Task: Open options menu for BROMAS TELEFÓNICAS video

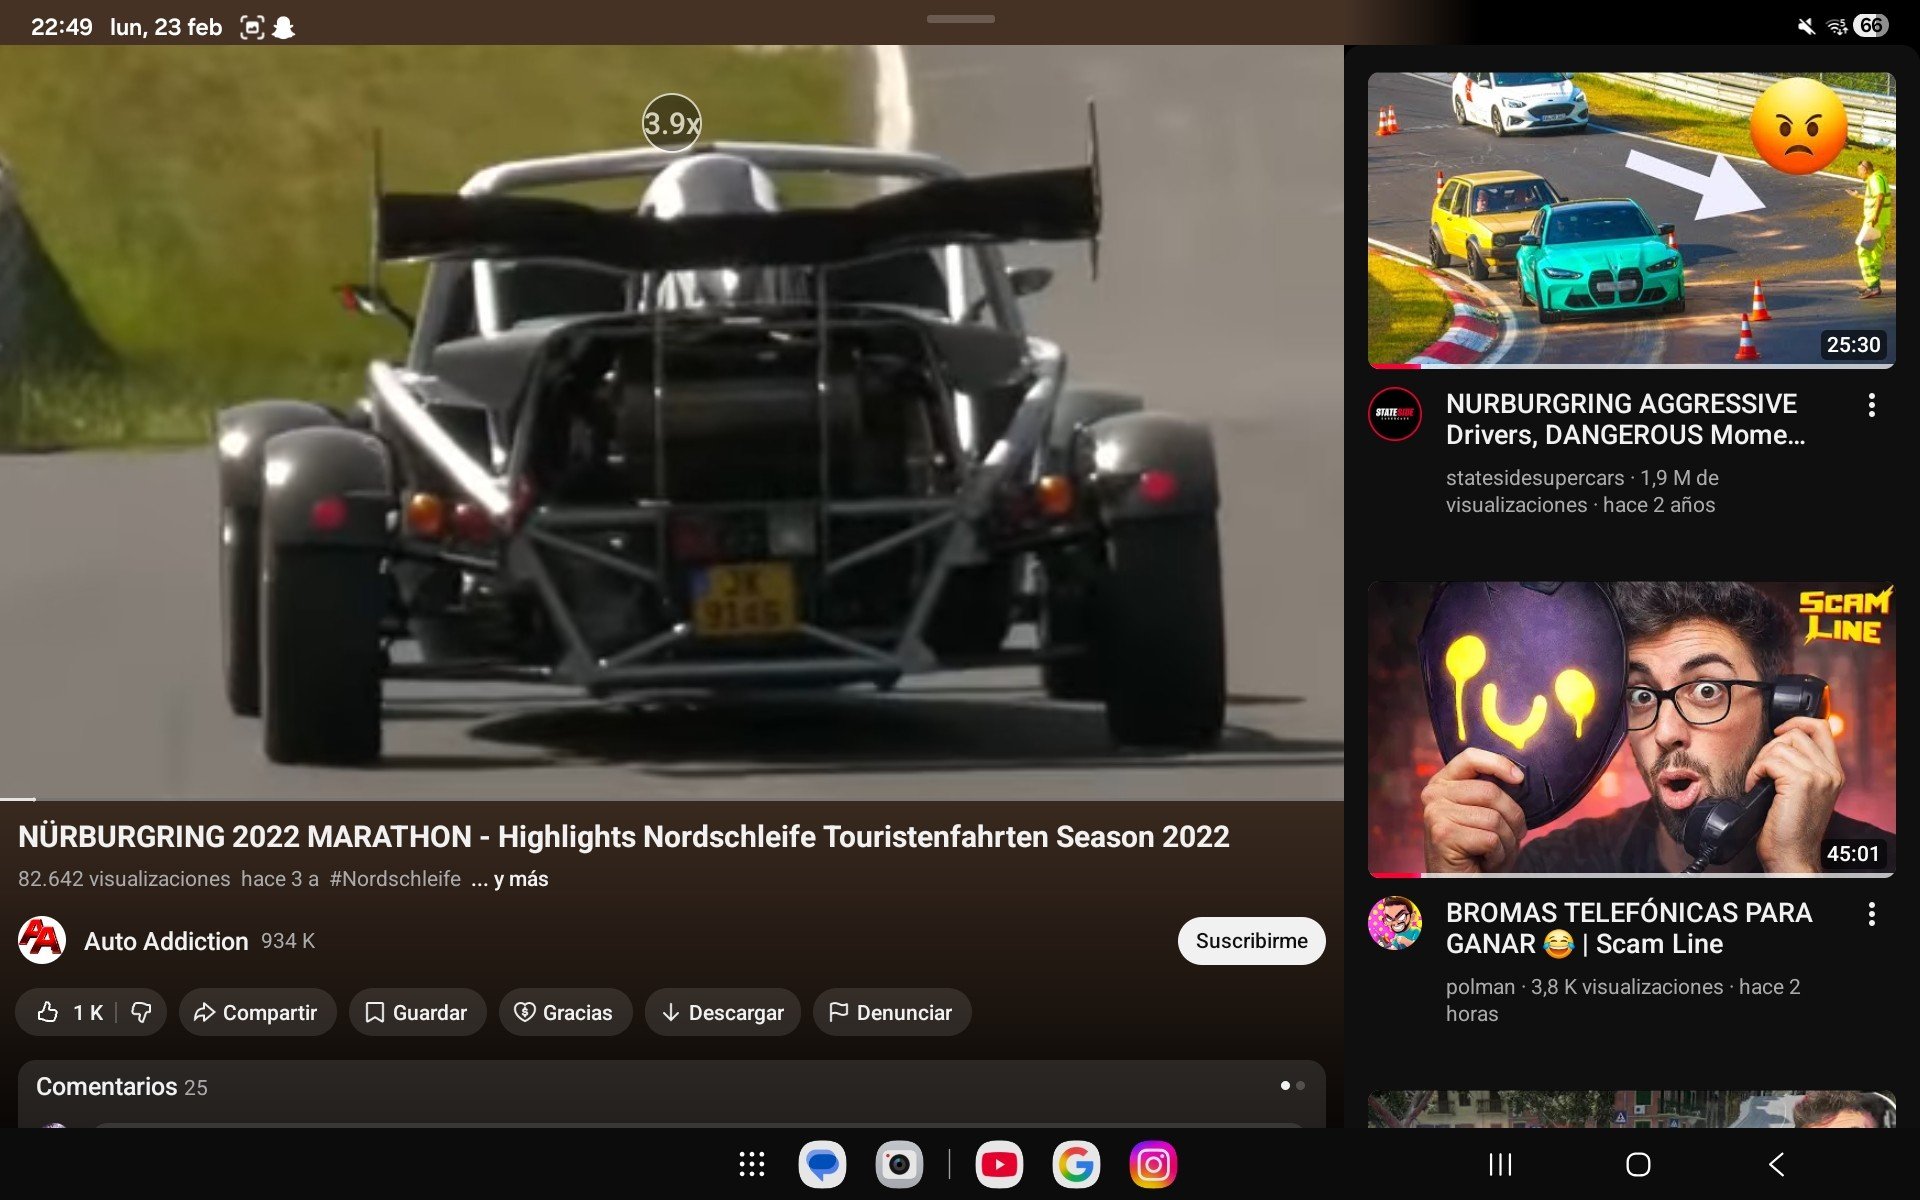Action: [1874, 912]
